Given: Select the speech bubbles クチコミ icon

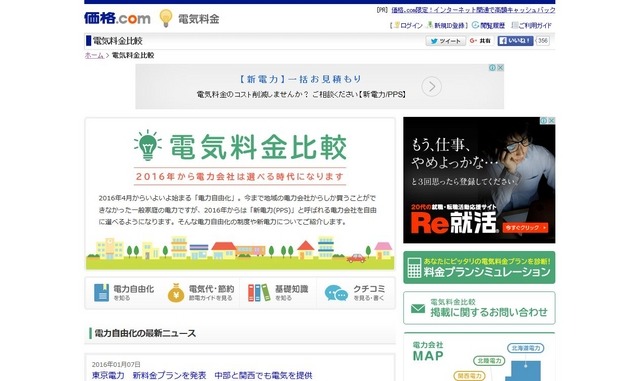Looking at the screenshot, I should 336,293.
